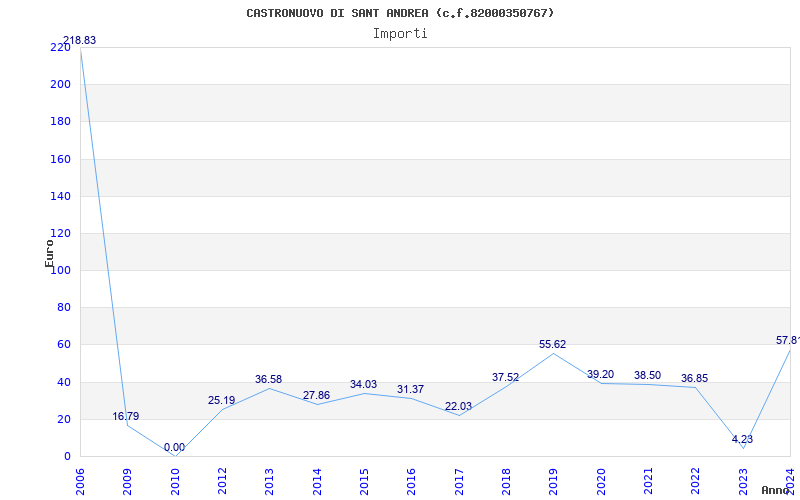Click the 2010 x-axis year label
The height and width of the screenshot is (500, 800).
click(x=175, y=482)
